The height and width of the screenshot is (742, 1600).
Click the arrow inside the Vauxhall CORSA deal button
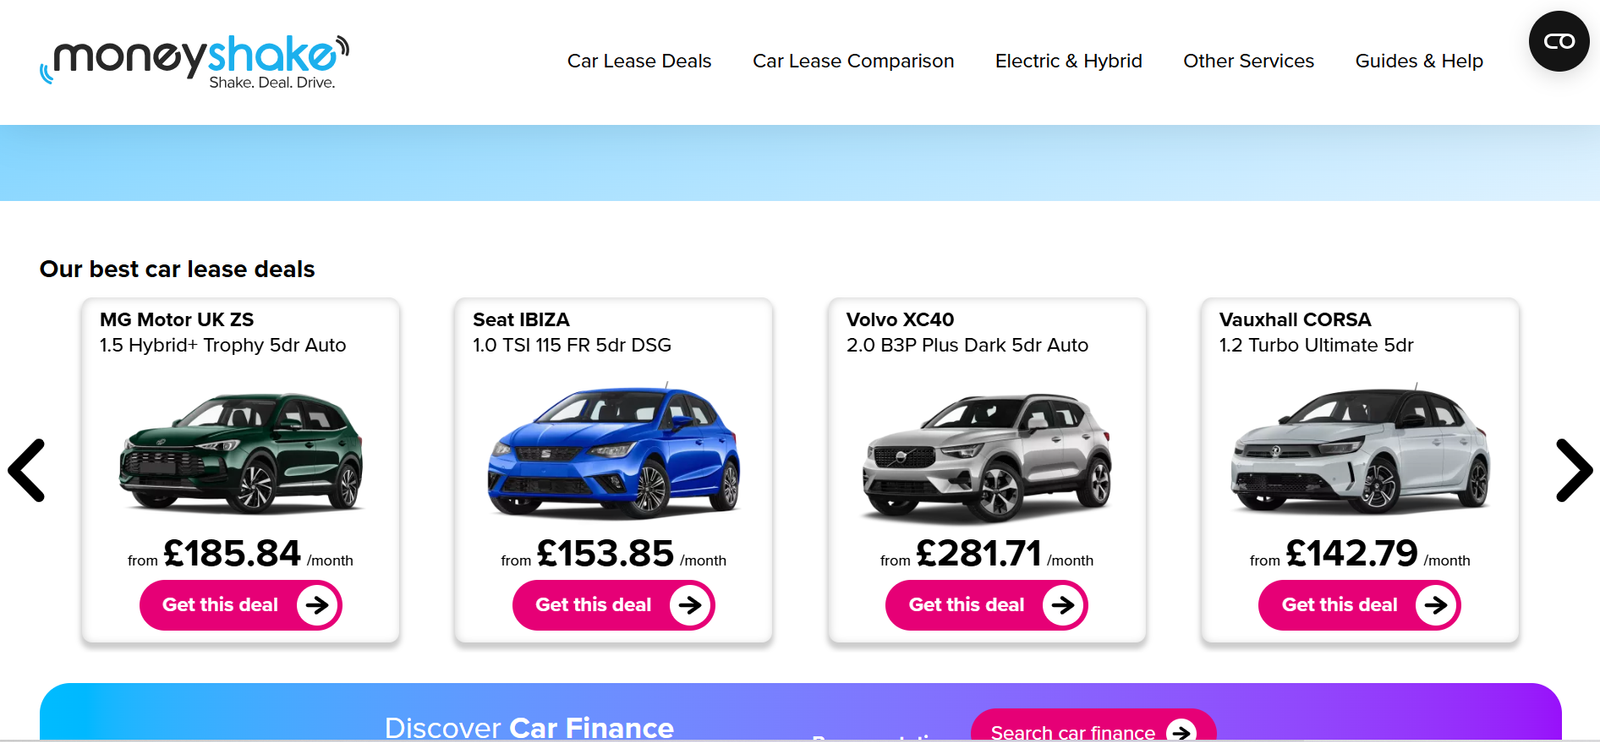1437,605
